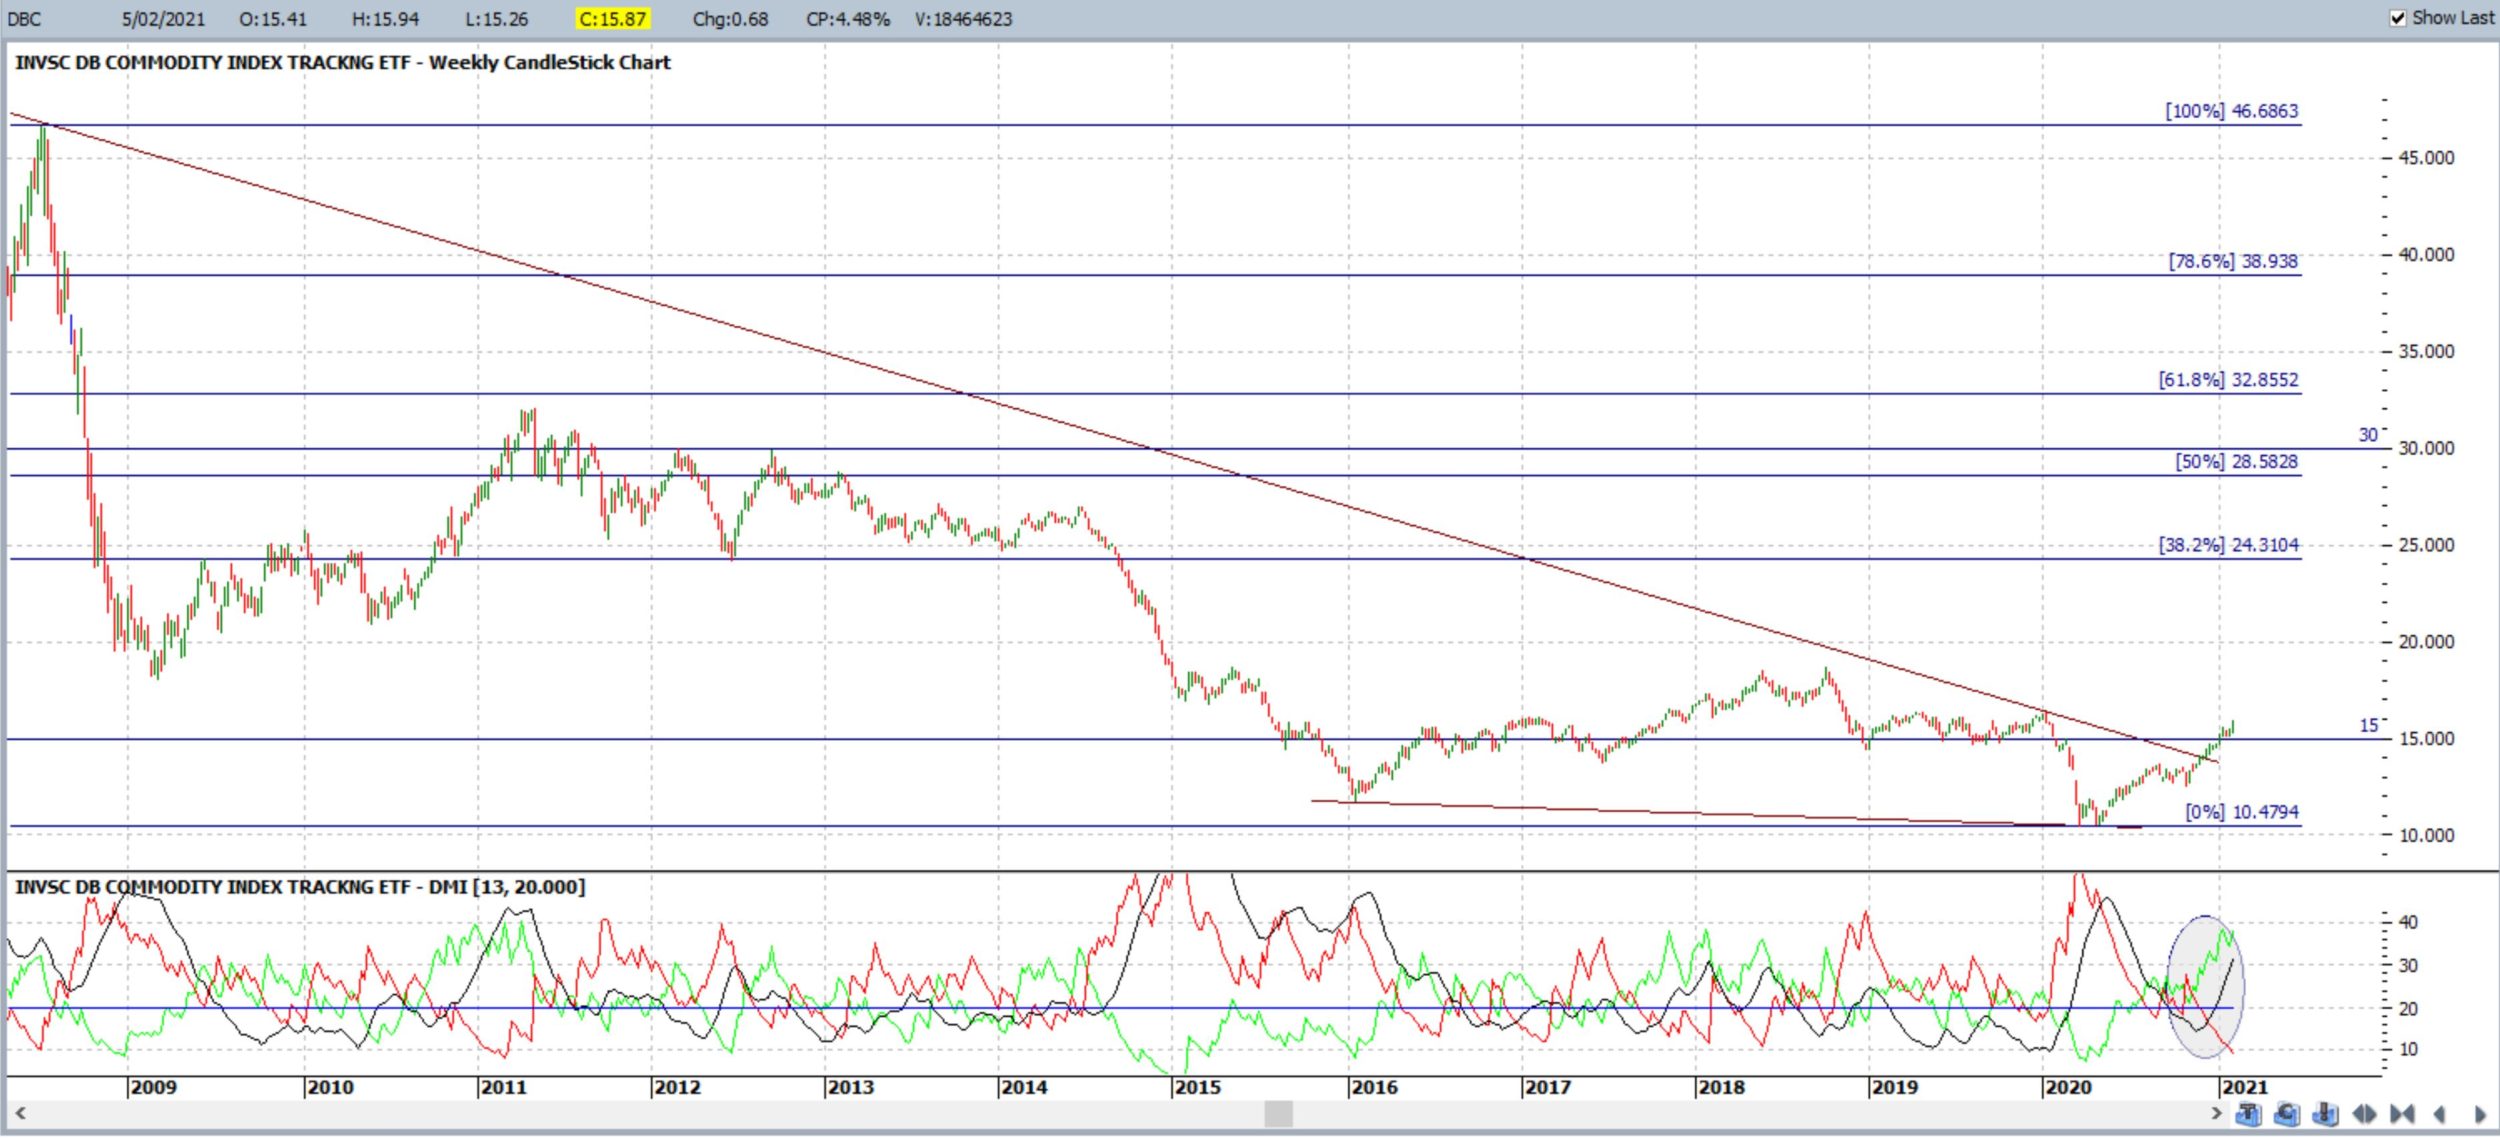Click the date 5/02/2021 in header

point(163,19)
